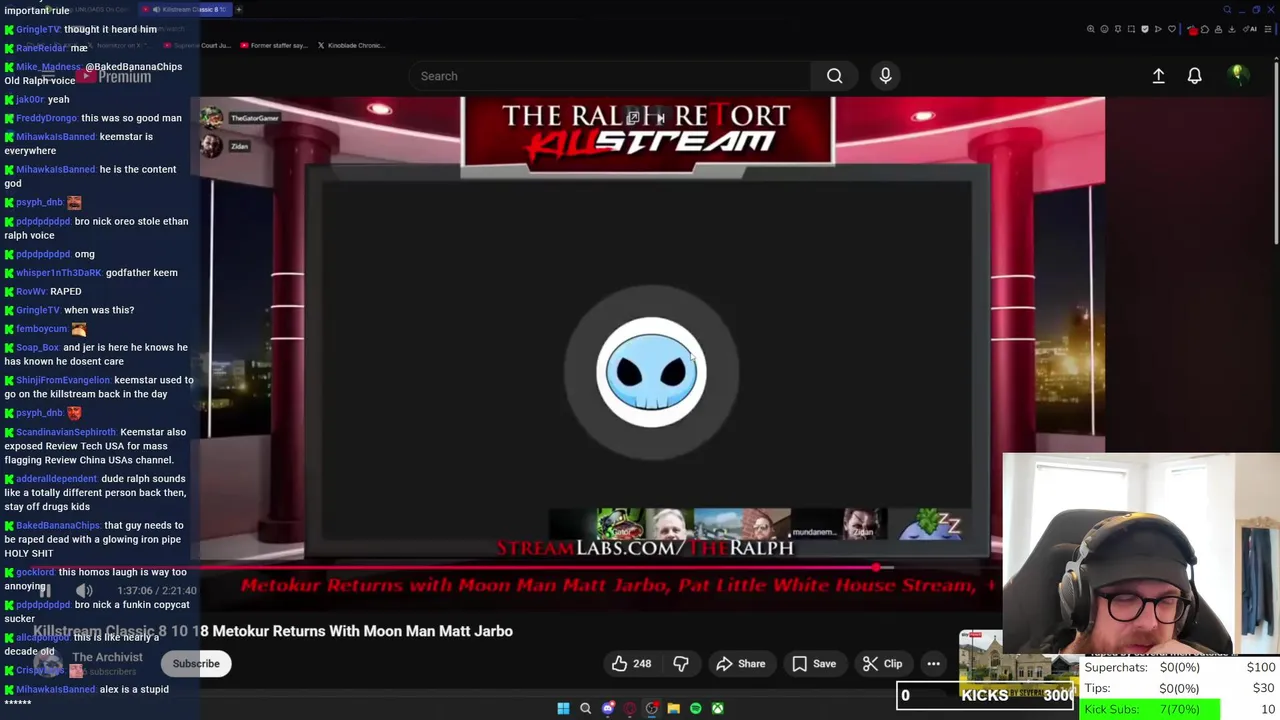Viewport: 1280px width, 720px height.
Task: Click the webcam overlay of streamer
Action: click(x=1141, y=555)
